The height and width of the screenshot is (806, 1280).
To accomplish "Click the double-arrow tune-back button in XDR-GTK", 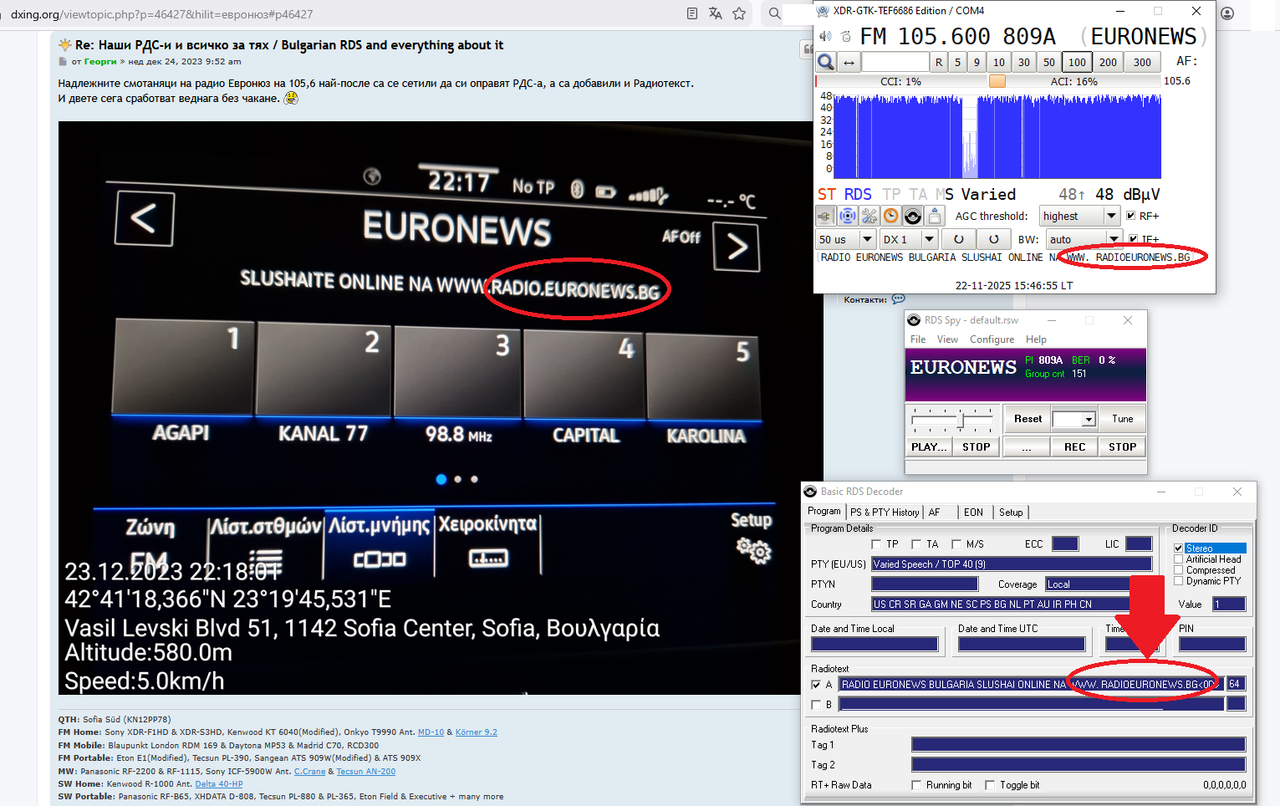I will 848,62.
